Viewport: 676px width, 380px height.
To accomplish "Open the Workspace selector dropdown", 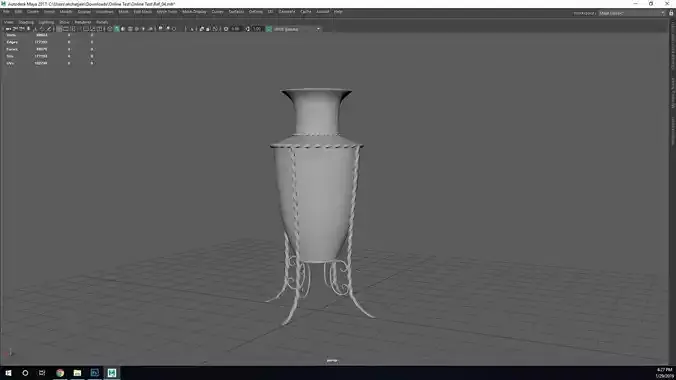I will 632,13.
